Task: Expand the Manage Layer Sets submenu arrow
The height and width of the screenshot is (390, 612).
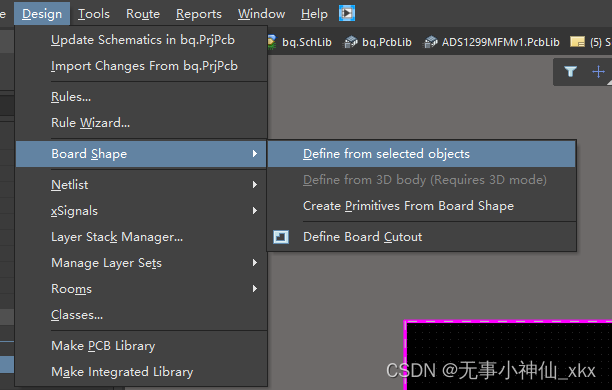Action: [x=255, y=263]
